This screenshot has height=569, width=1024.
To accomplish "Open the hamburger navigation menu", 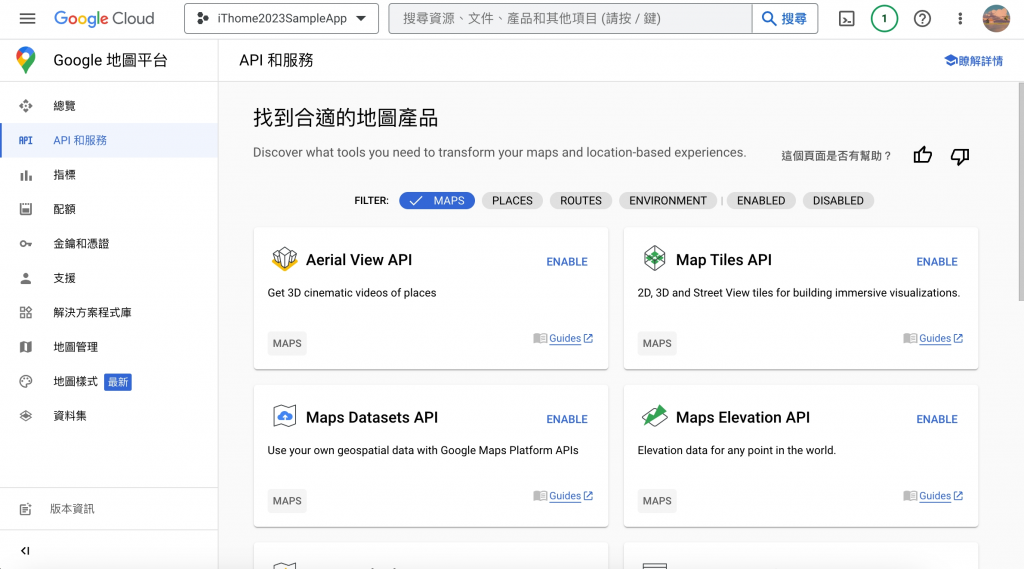I will [x=27, y=18].
